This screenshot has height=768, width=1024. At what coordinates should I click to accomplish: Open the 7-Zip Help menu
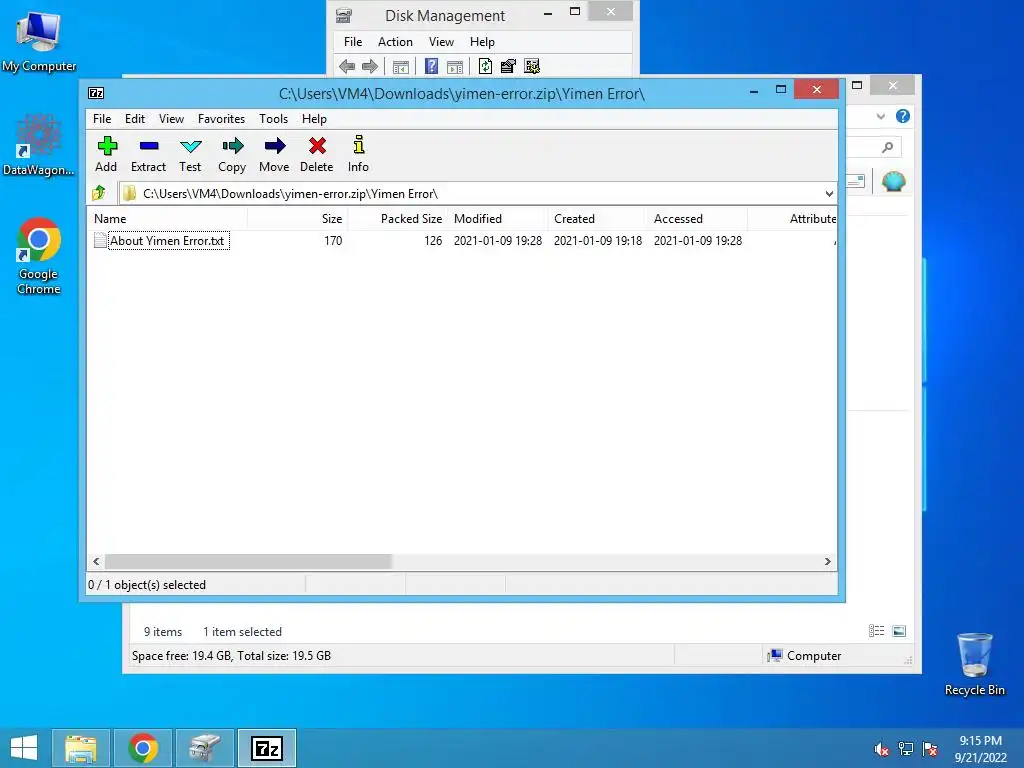(x=314, y=119)
